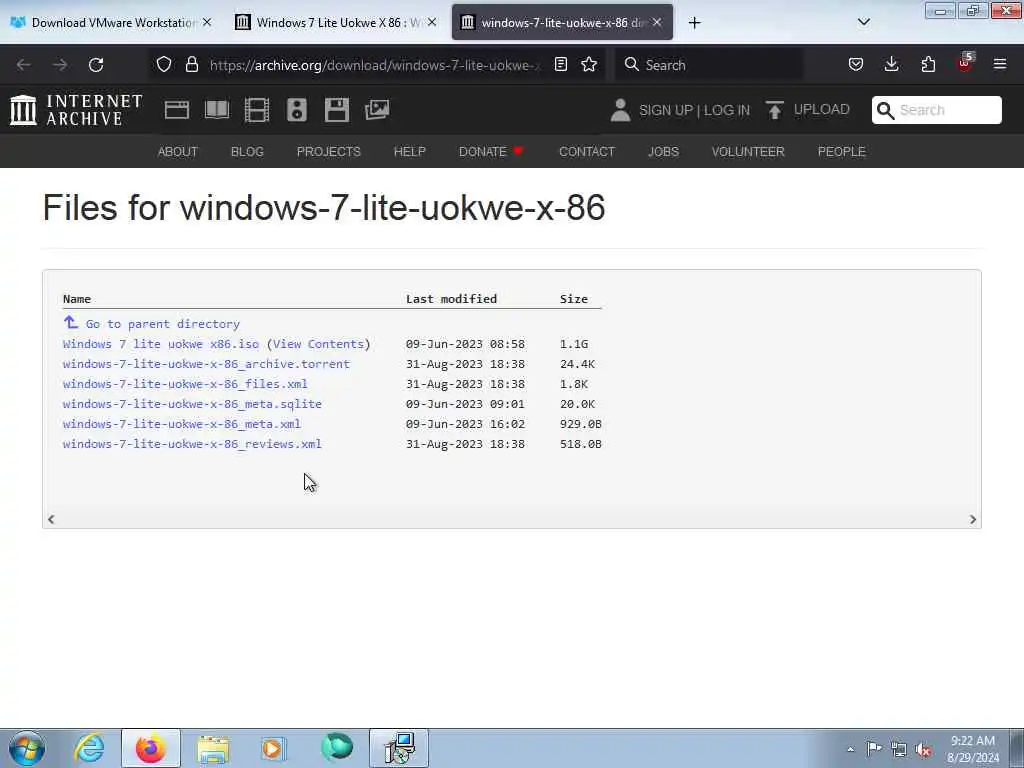Image resolution: width=1024 pixels, height=768 pixels.
Task: Click the go-to-parent-directory arrow icon
Action: 71,323
